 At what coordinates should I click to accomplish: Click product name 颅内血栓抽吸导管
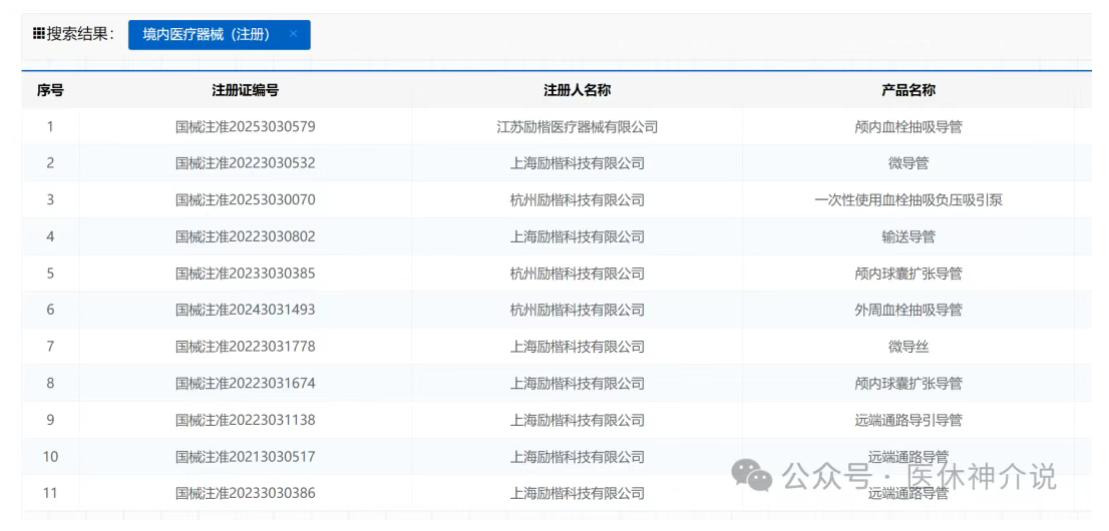point(908,127)
